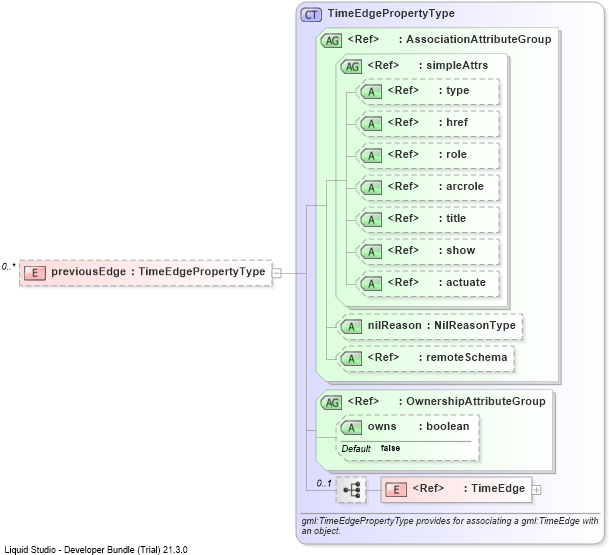Select the AssociationAttributeGroup label

(478, 39)
